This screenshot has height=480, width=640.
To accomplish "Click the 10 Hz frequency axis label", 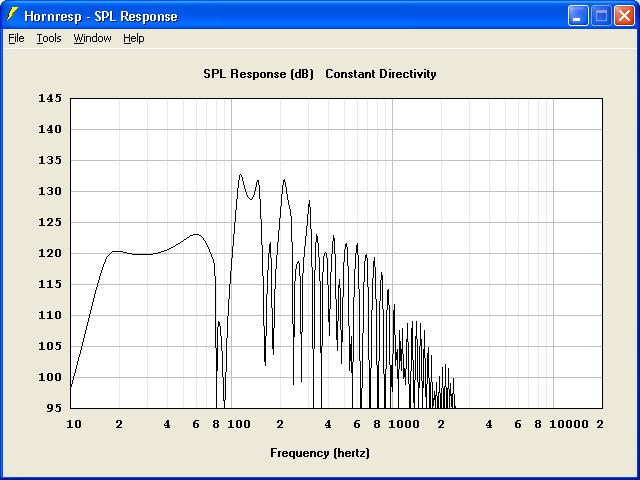I will click(x=73, y=424).
